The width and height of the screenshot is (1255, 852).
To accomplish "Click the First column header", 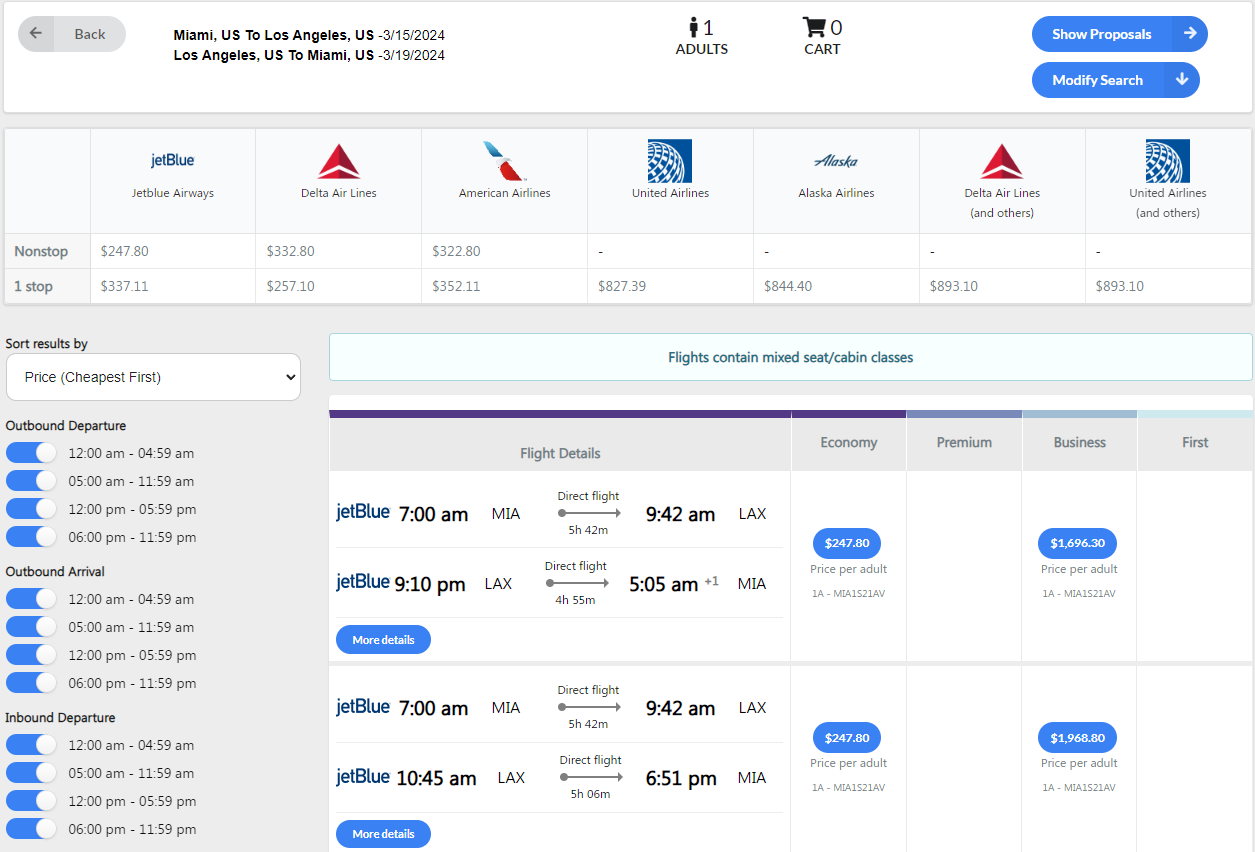I will coord(1195,442).
